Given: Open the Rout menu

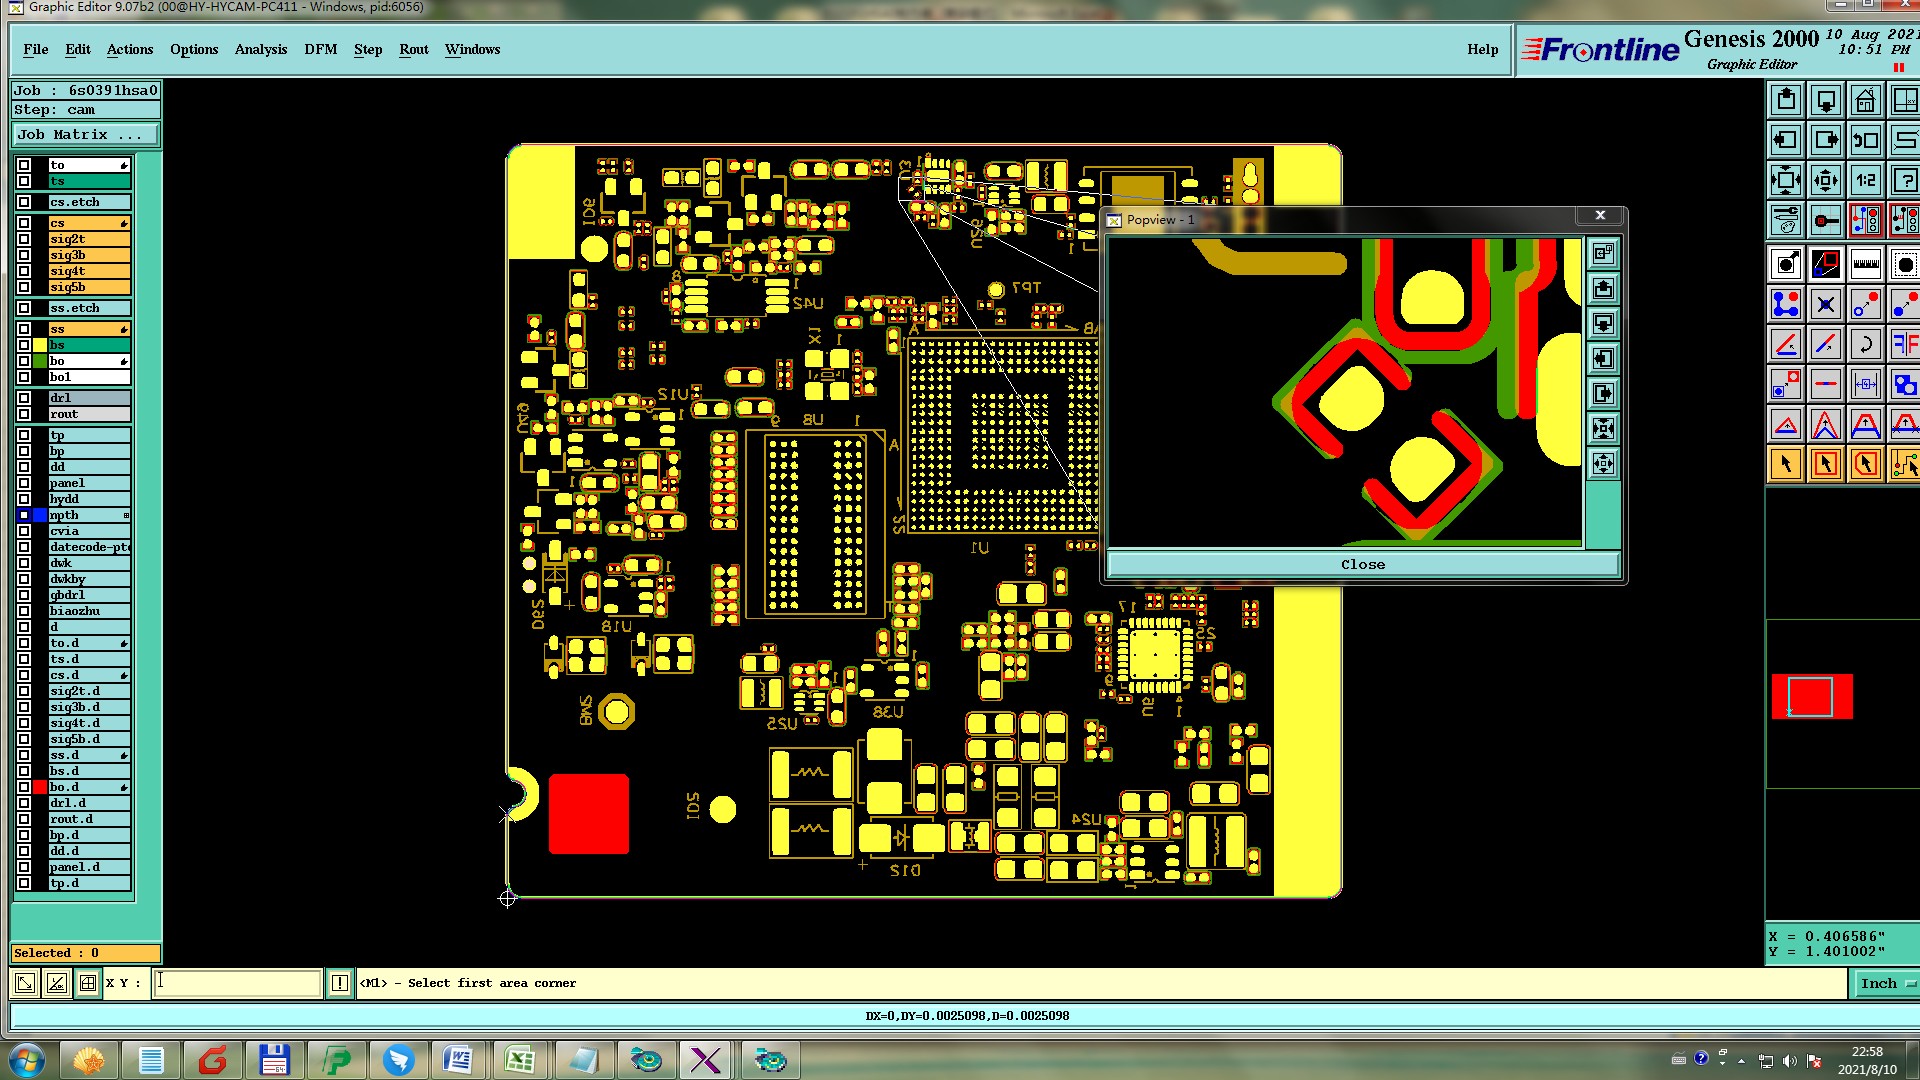Looking at the screenshot, I should coord(414,49).
